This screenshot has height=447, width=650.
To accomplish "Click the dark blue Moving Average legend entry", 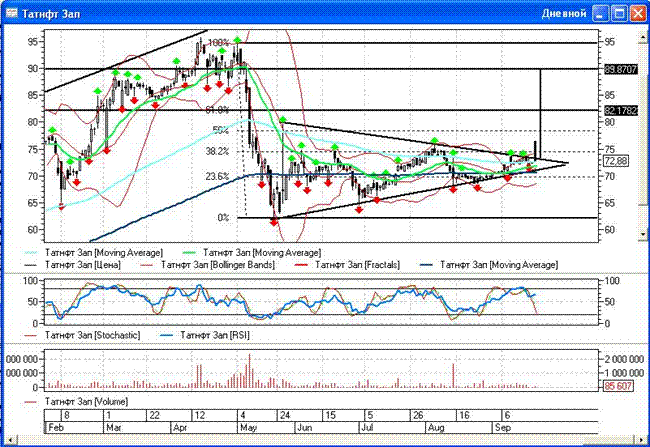I will click(489, 265).
